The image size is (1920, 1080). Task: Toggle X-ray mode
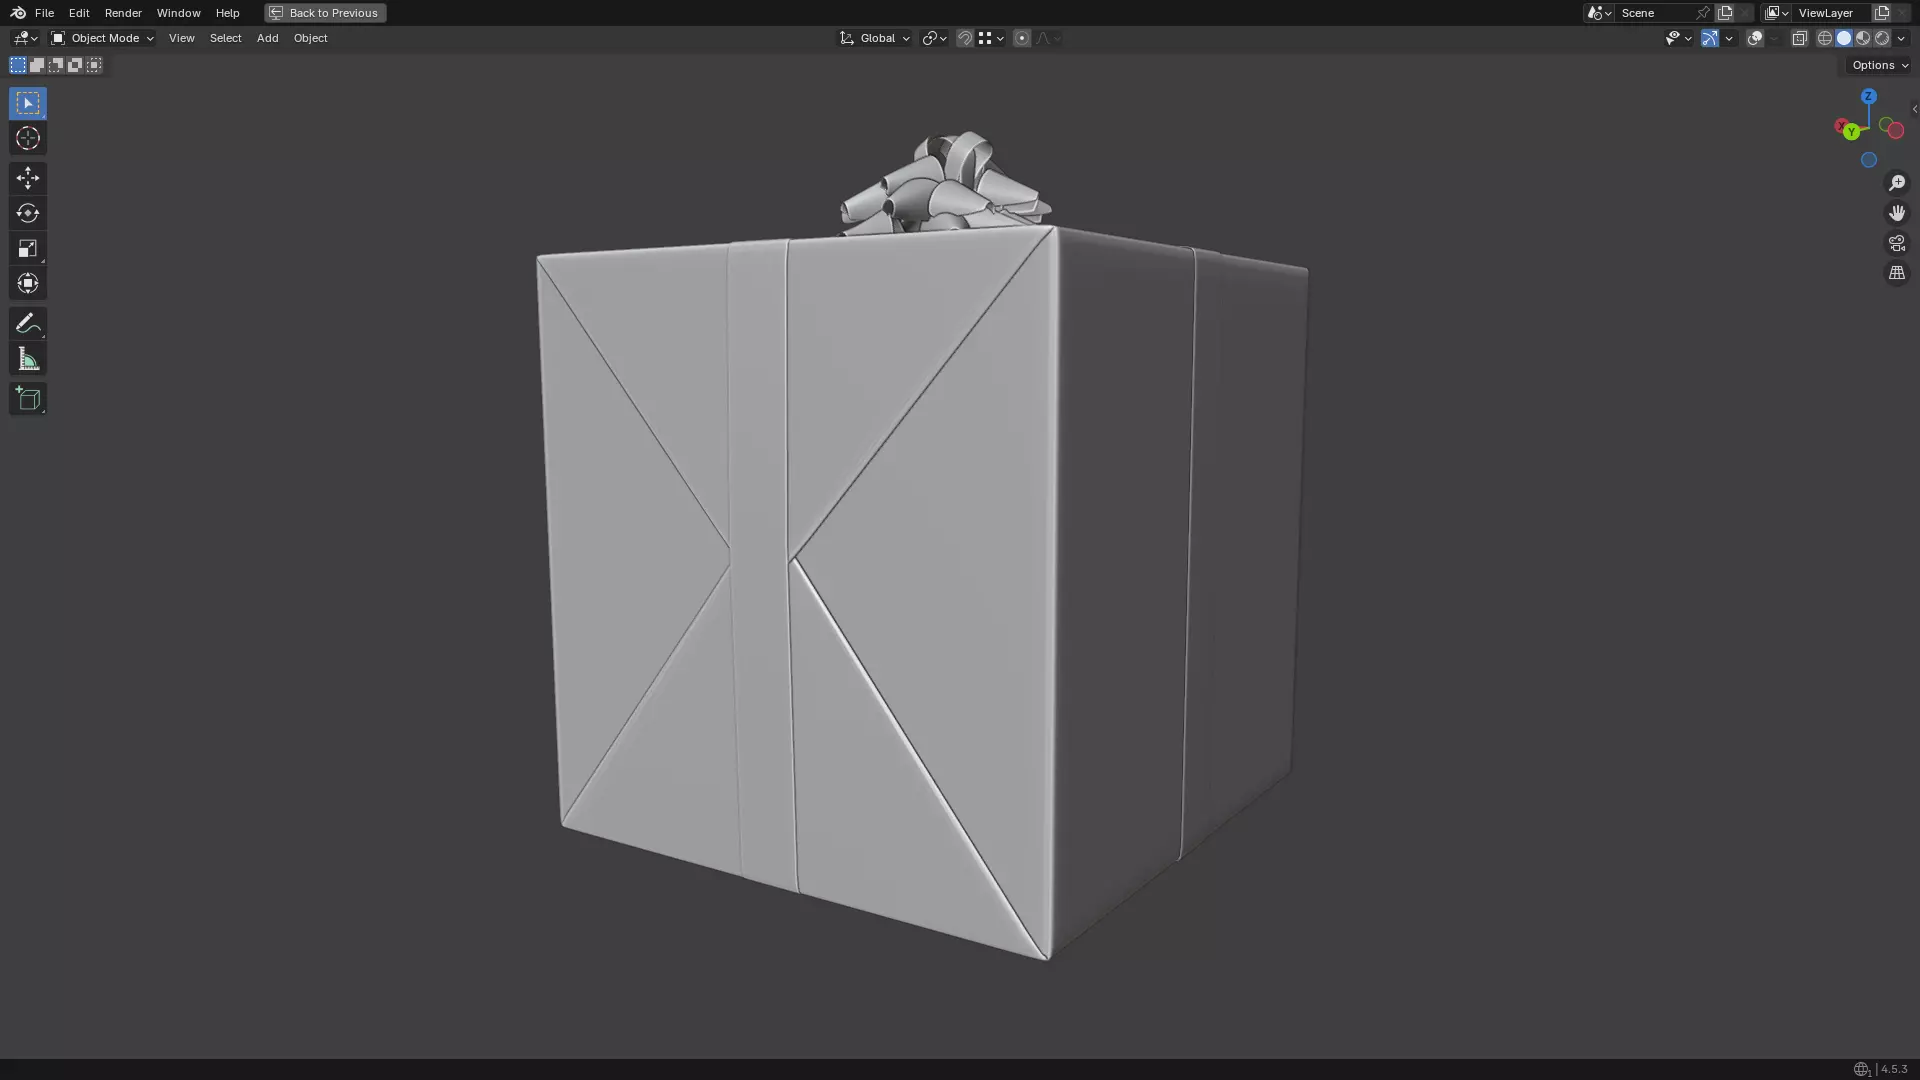tap(1800, 38)
